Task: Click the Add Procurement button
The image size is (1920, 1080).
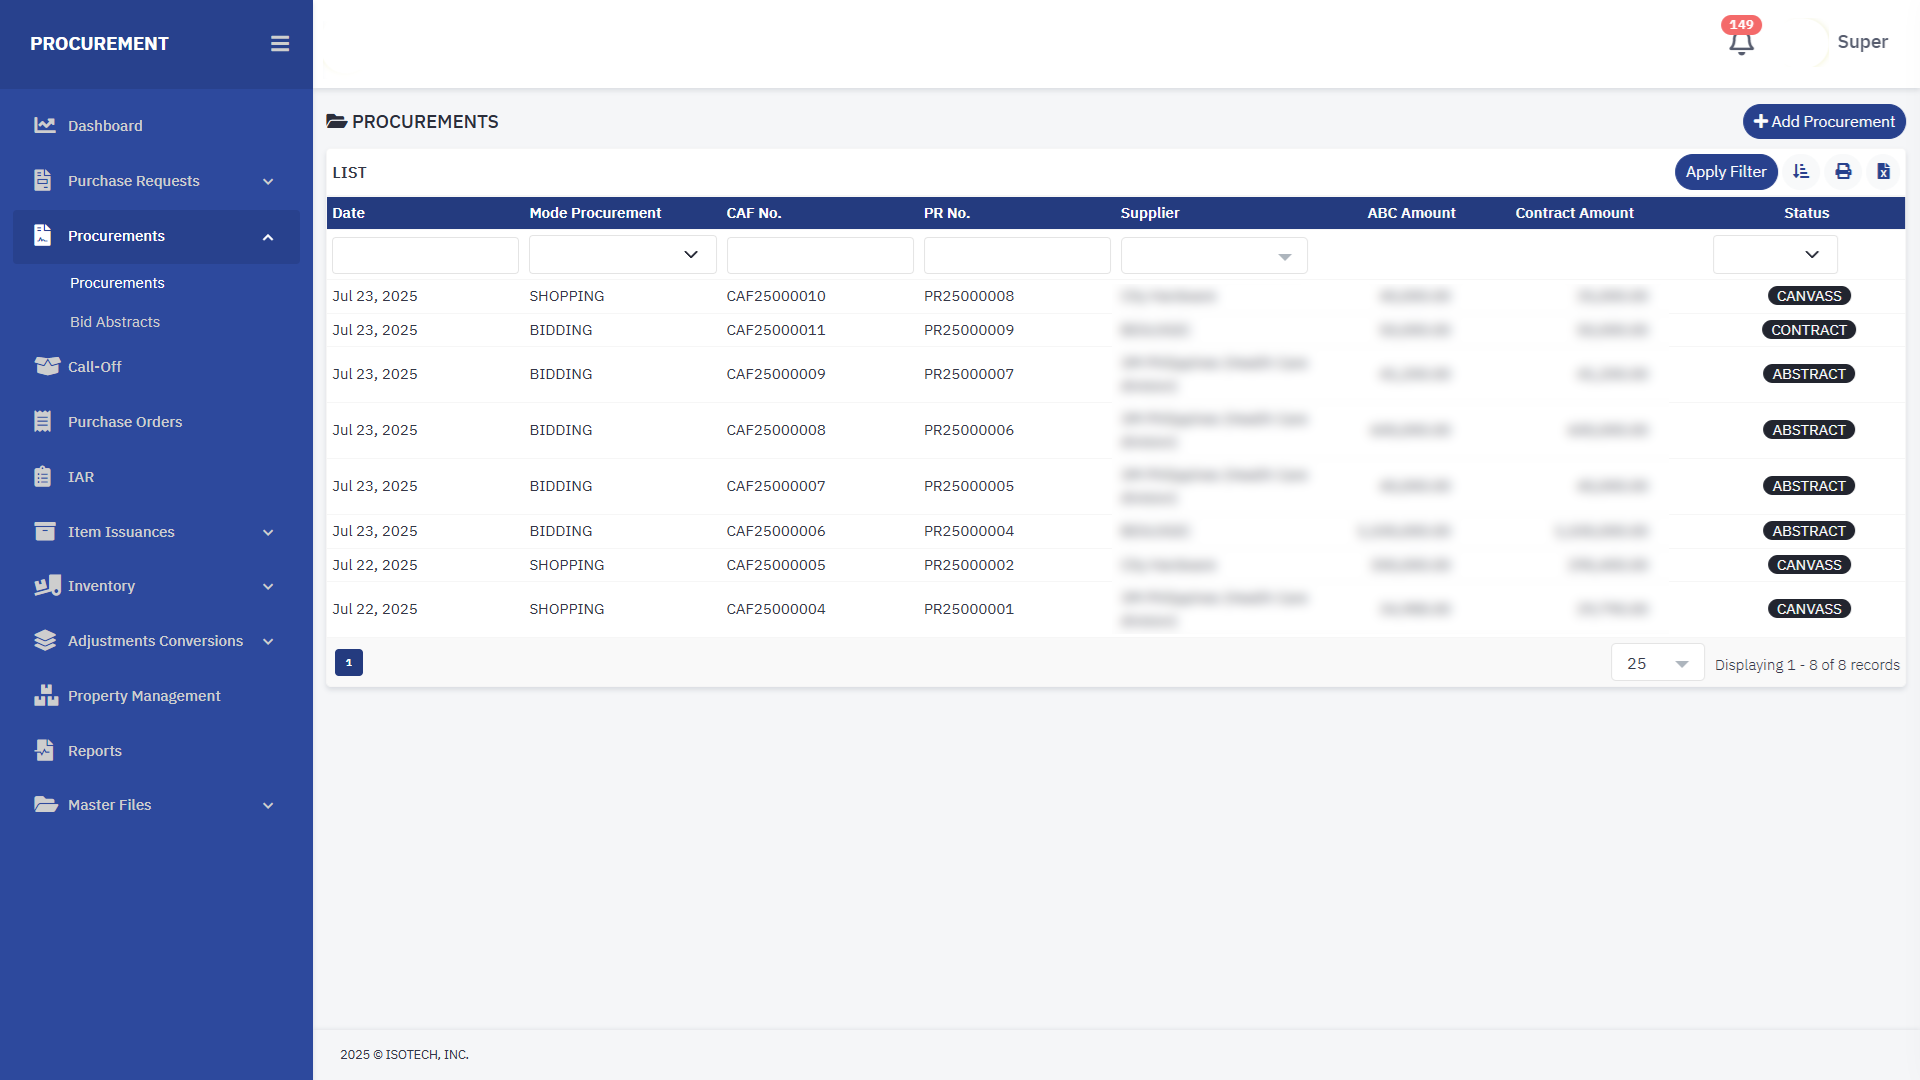Action: (x=1824, y=122)
